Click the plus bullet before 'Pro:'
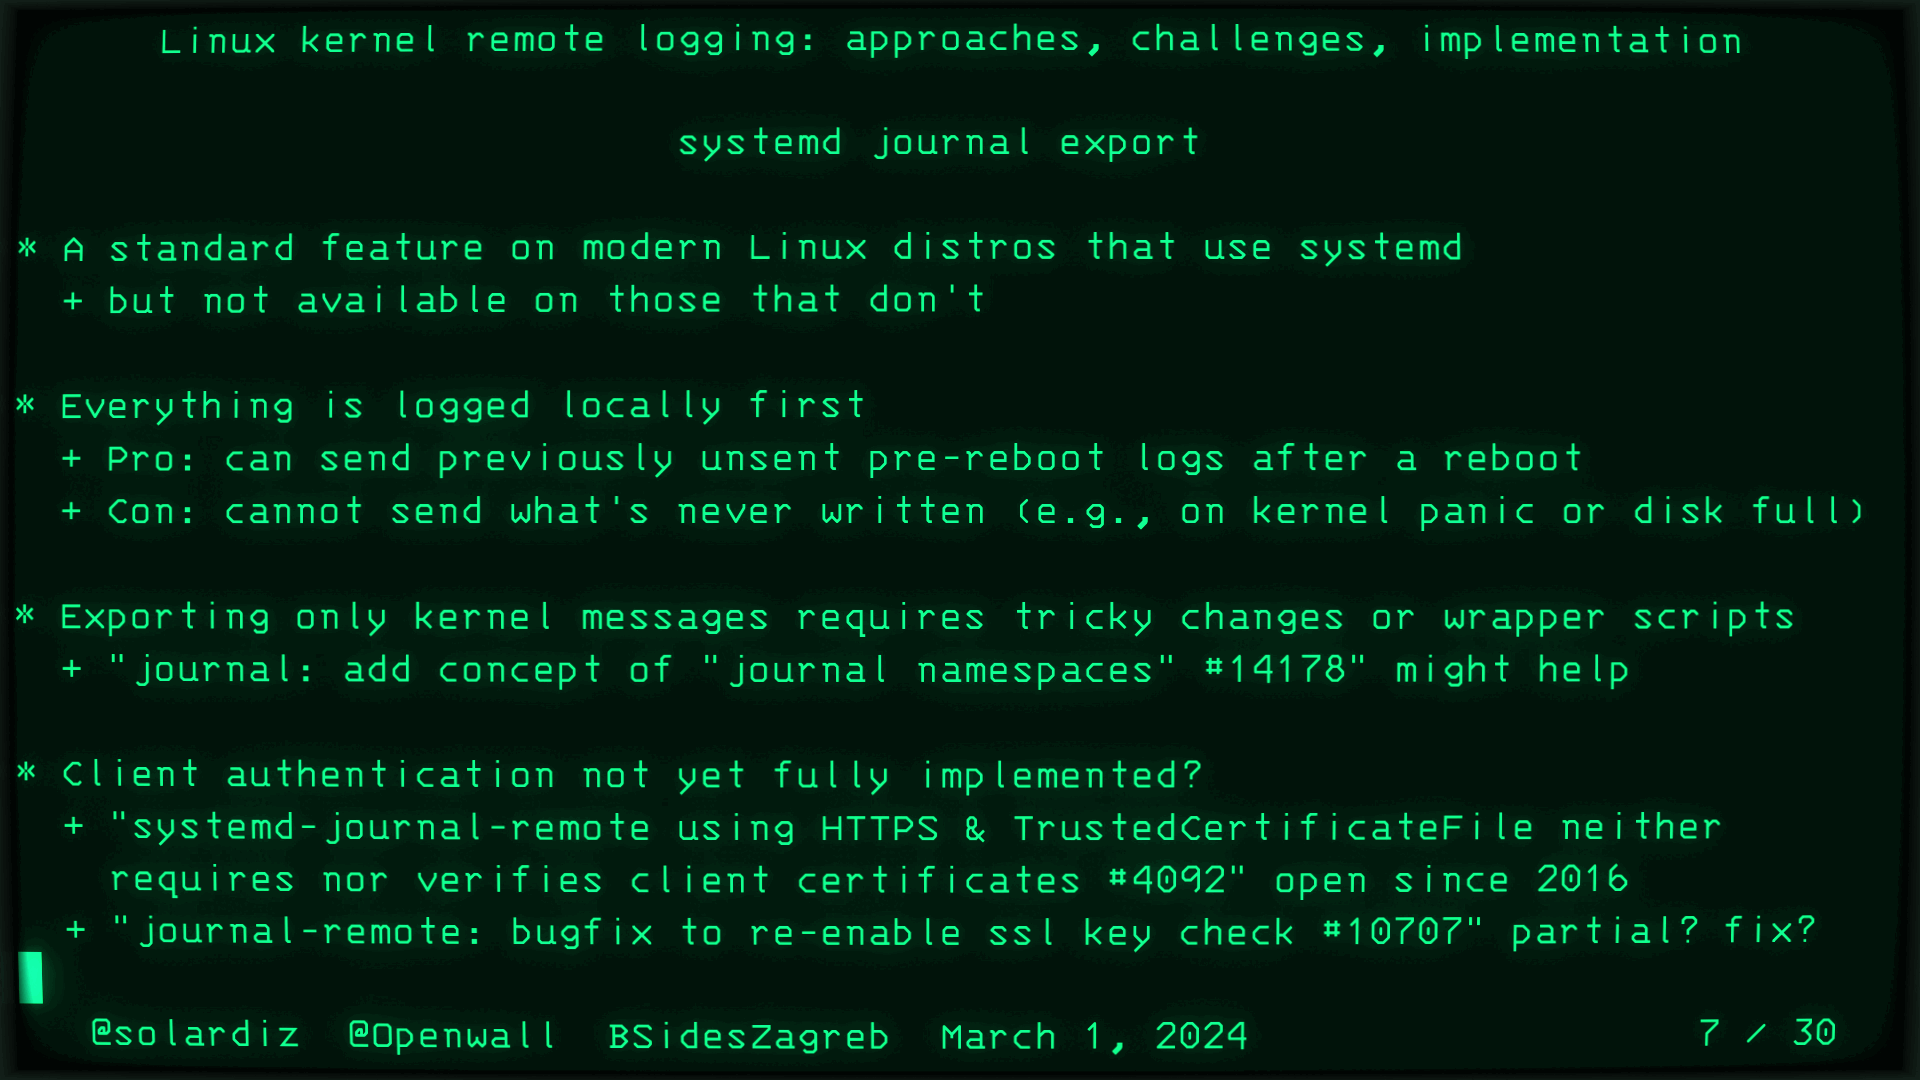Screen dimensions: 1920x1080 pos(72,458)
